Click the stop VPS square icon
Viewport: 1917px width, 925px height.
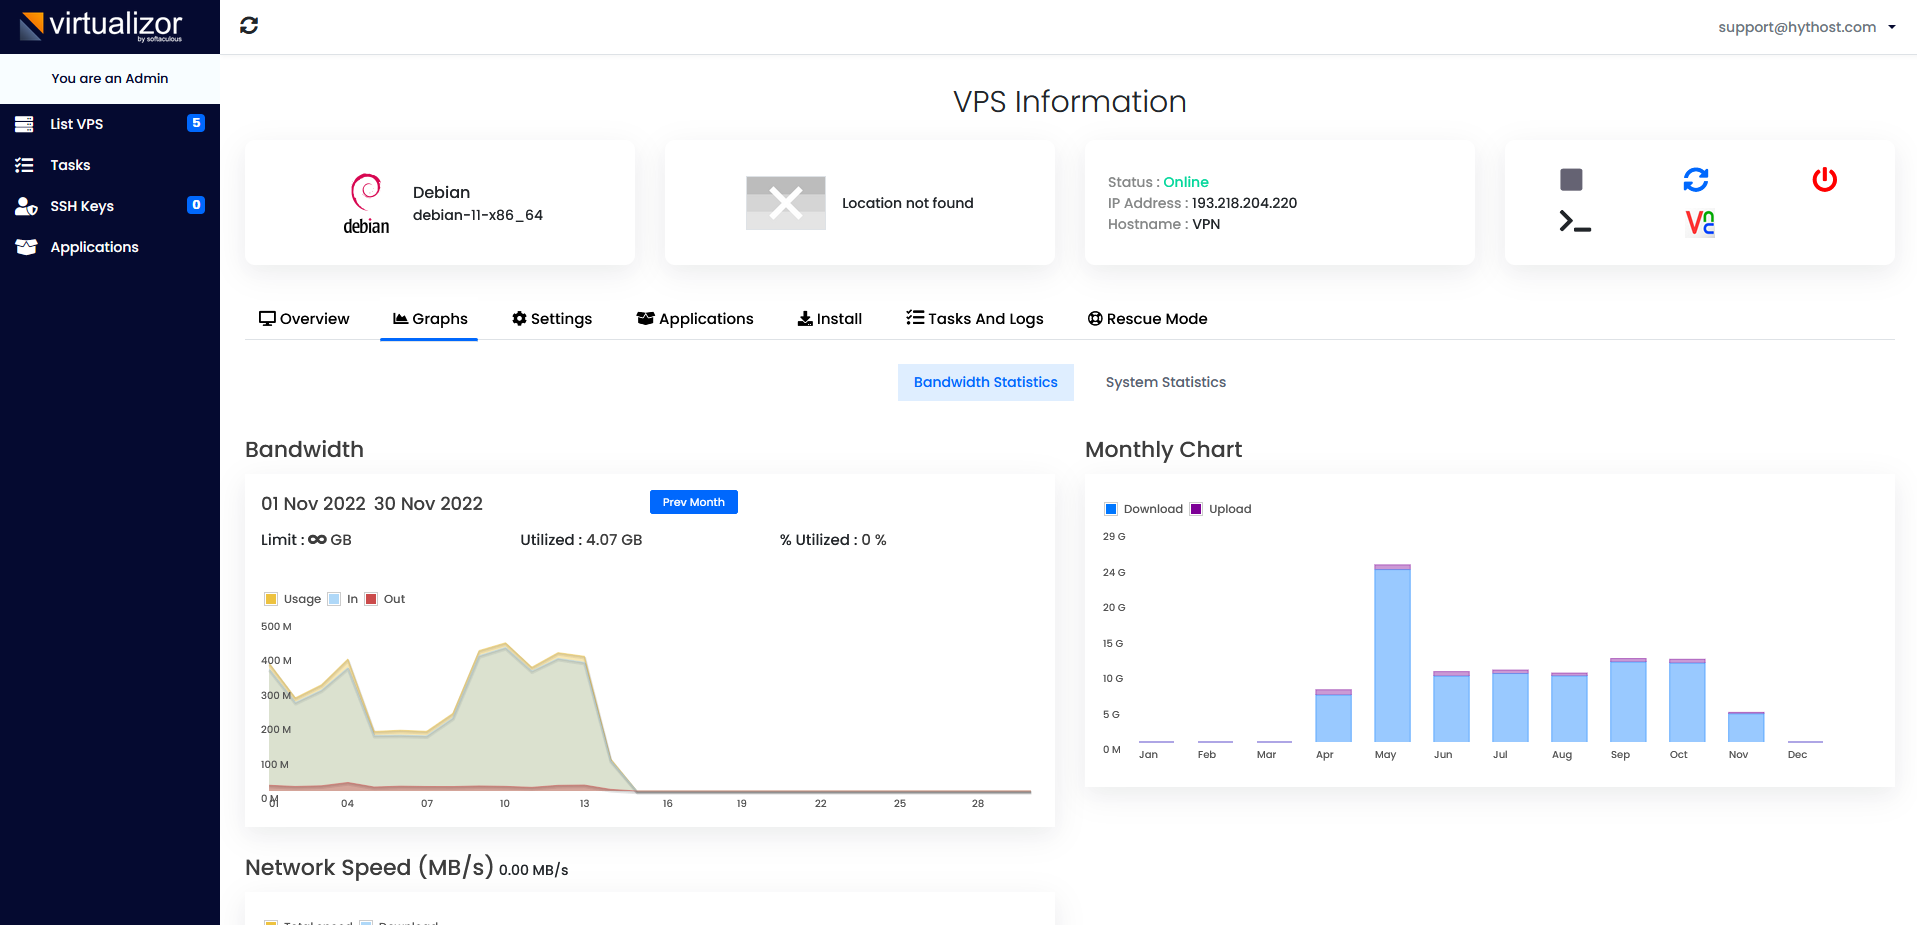pos(1571,180)
